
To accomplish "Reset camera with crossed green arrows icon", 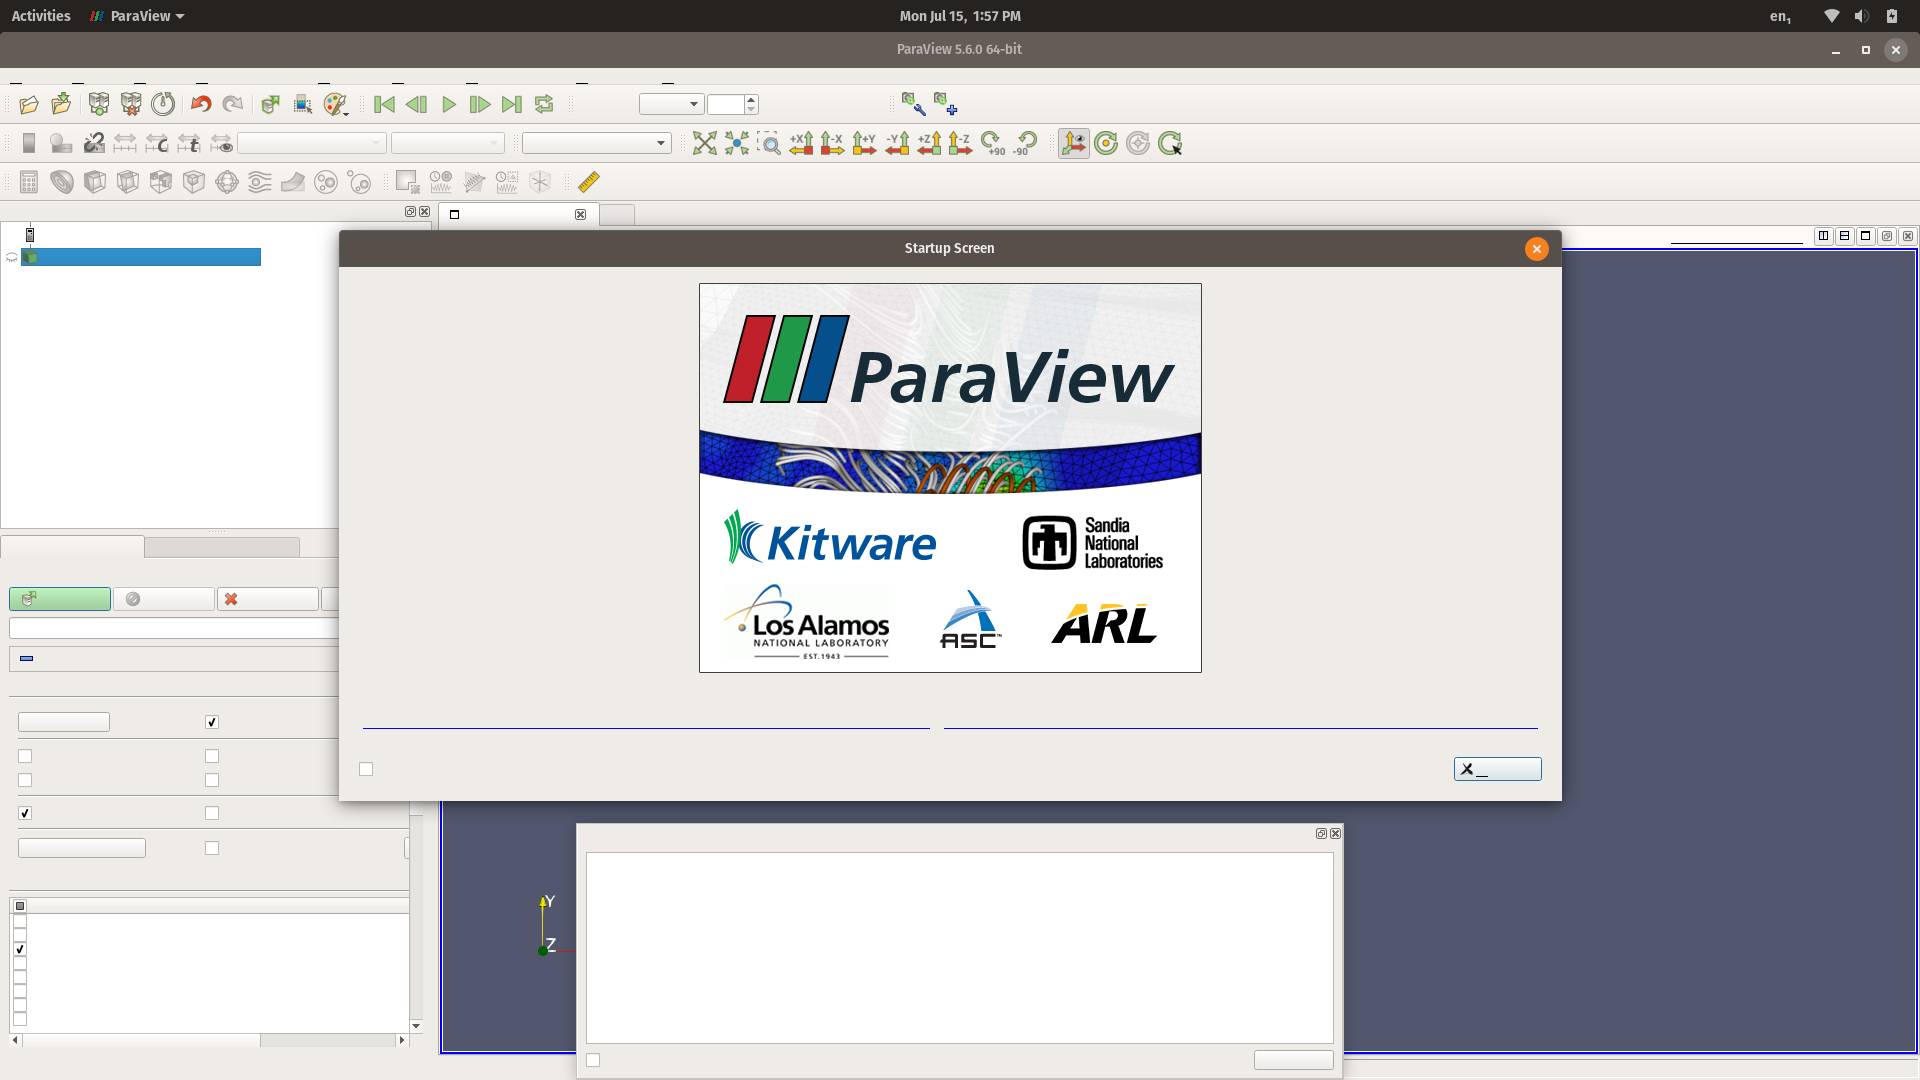I will 705,143.
